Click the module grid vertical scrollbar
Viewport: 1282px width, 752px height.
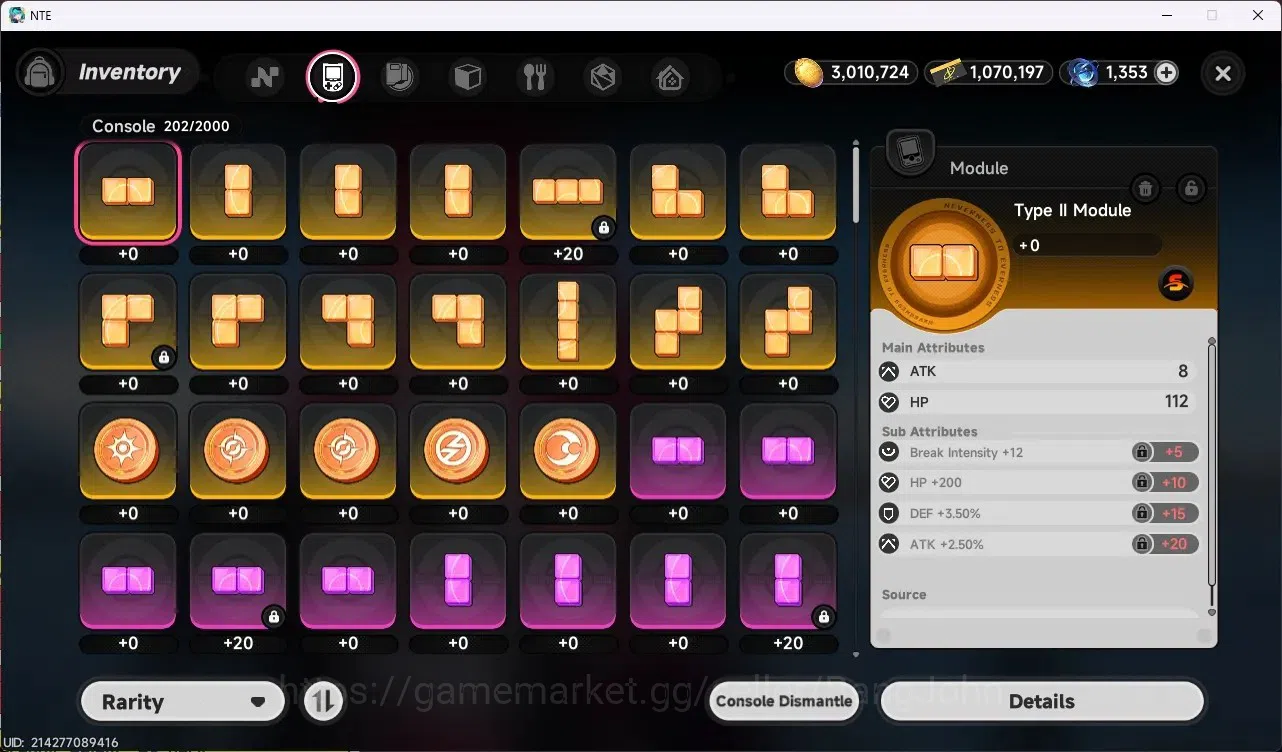click(855, 185)
